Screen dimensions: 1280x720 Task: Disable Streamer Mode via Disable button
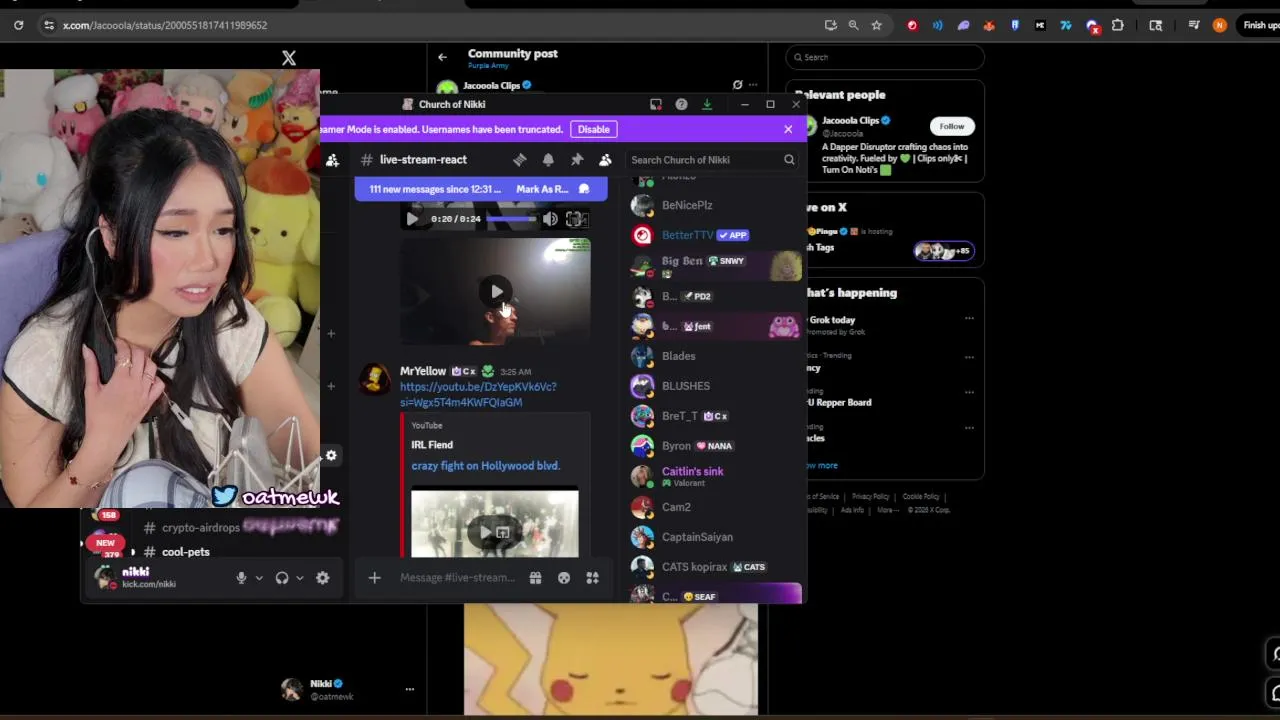tap(593, 129)
